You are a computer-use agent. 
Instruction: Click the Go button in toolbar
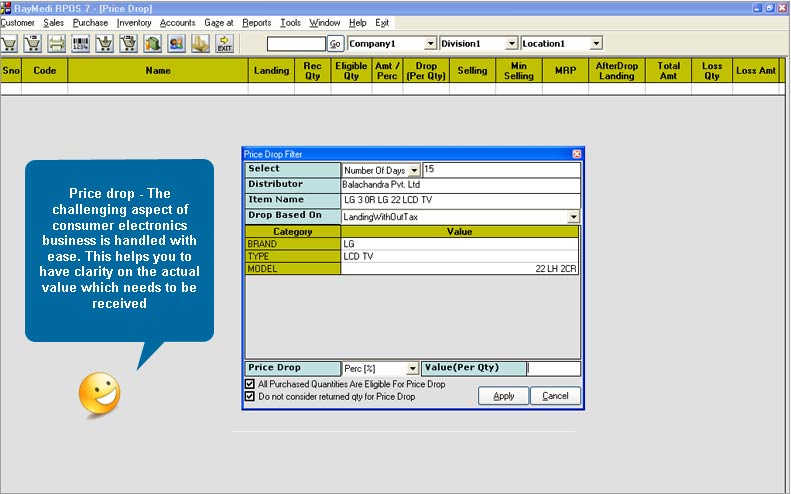[335, 44]
